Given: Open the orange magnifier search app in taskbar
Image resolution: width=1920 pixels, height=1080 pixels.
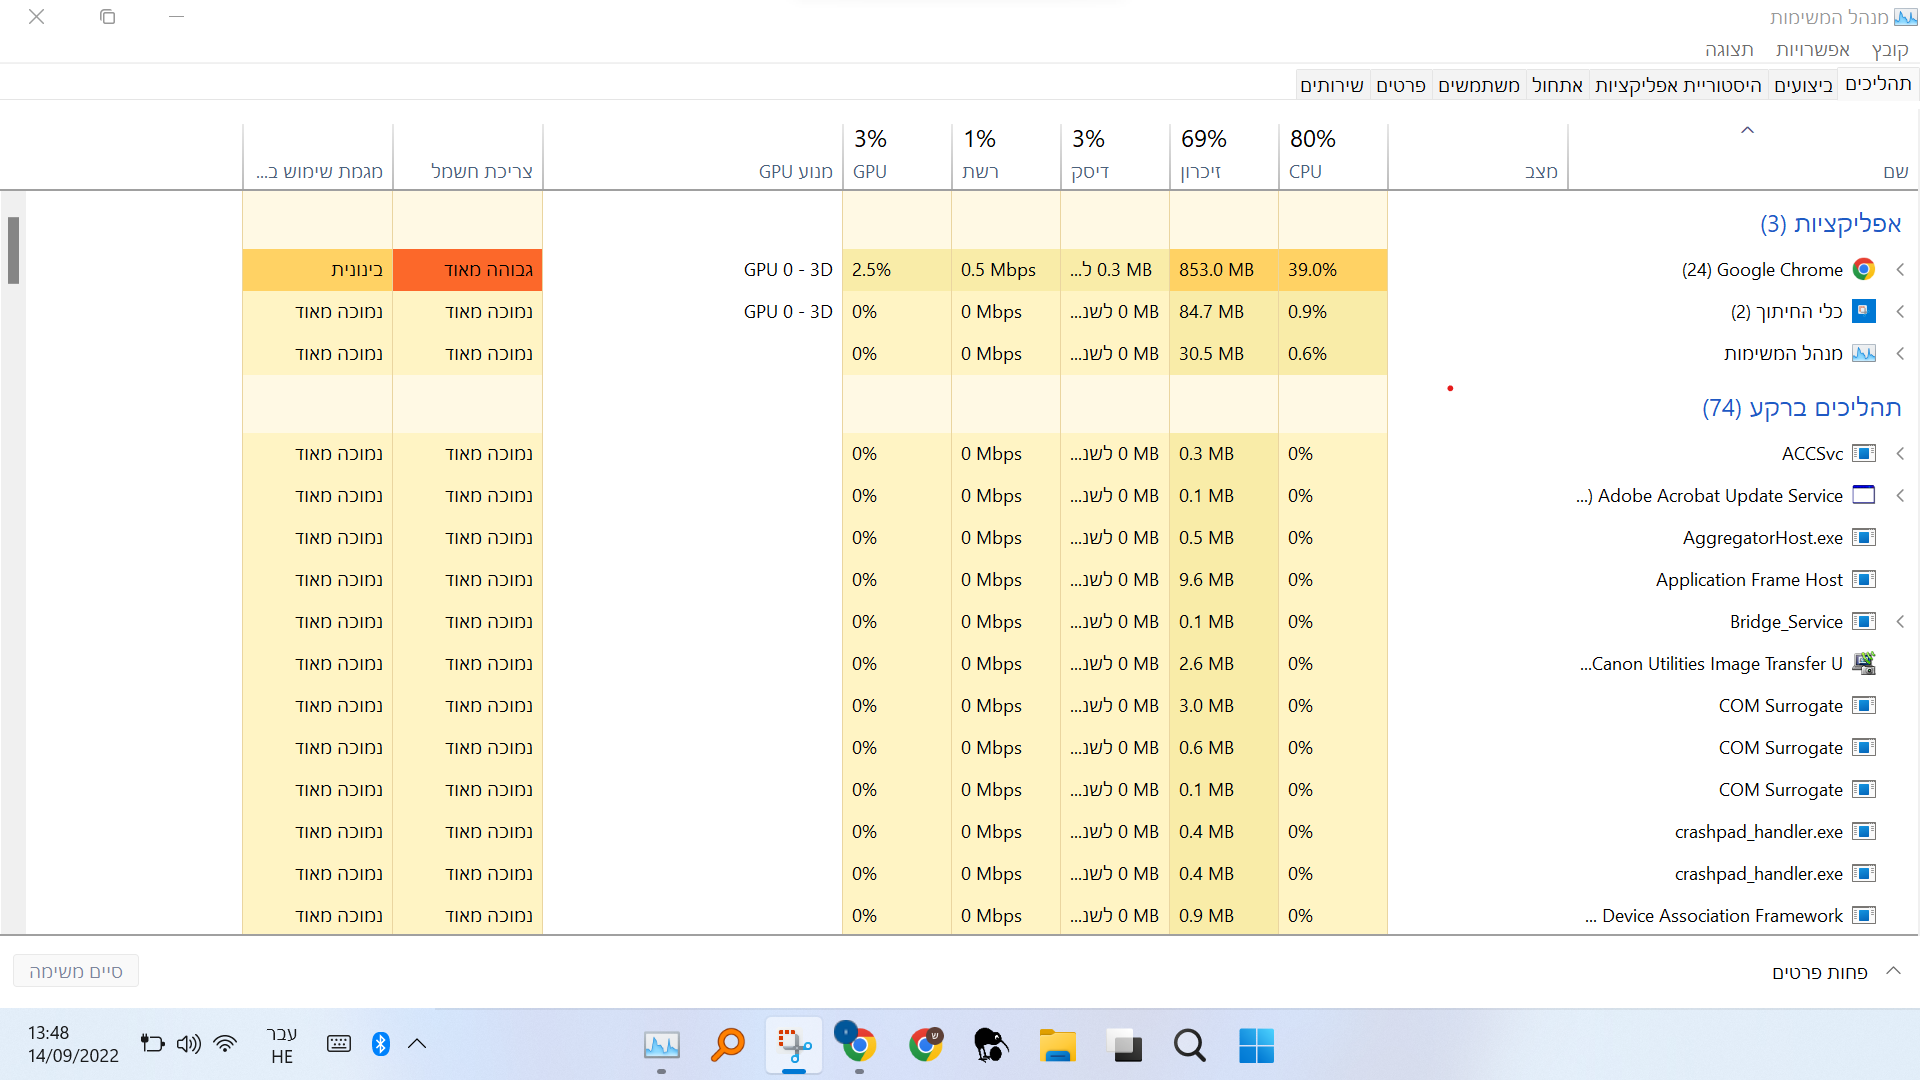Looking at the screenshot, I should pos(728,1046).
